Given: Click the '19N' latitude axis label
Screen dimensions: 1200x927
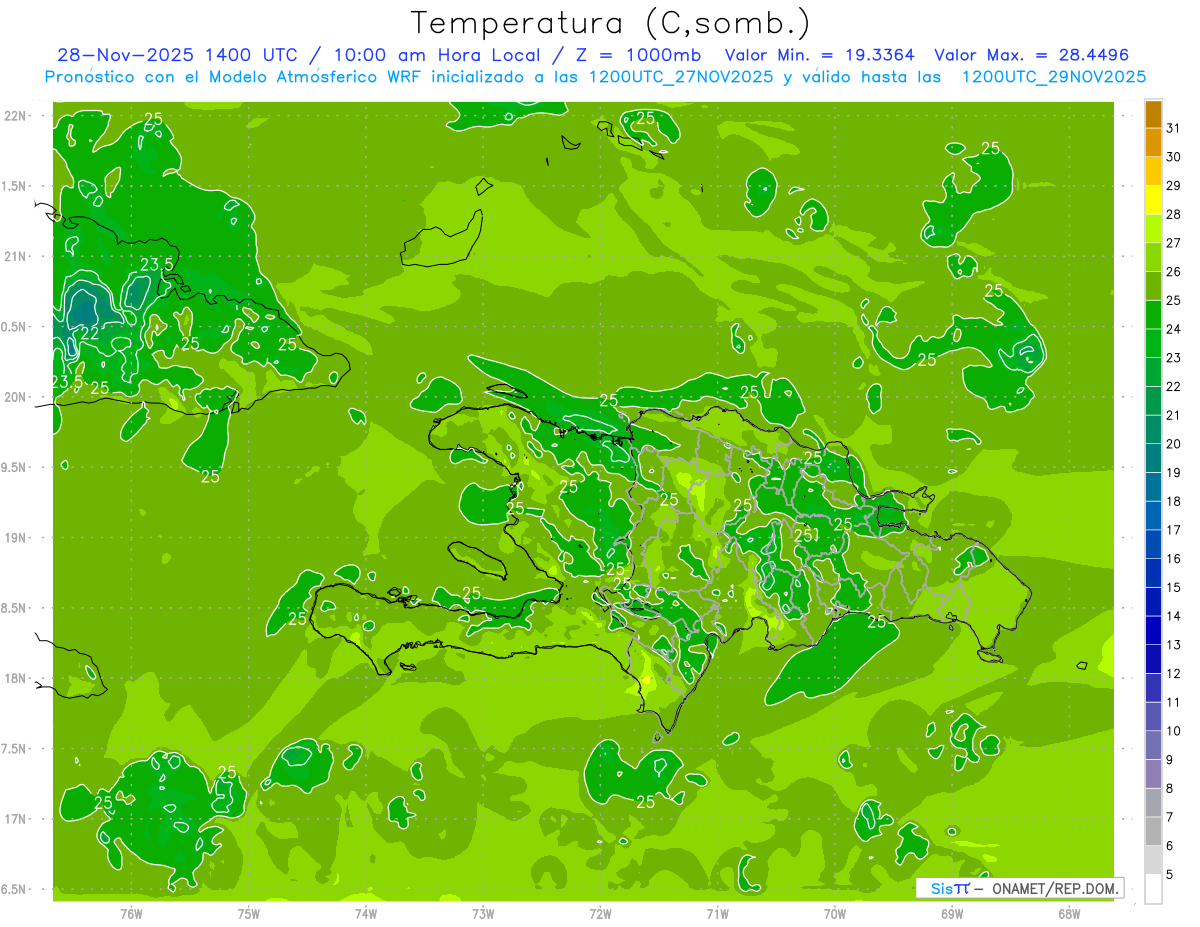Looking at the screenshot, I should 15,538.
